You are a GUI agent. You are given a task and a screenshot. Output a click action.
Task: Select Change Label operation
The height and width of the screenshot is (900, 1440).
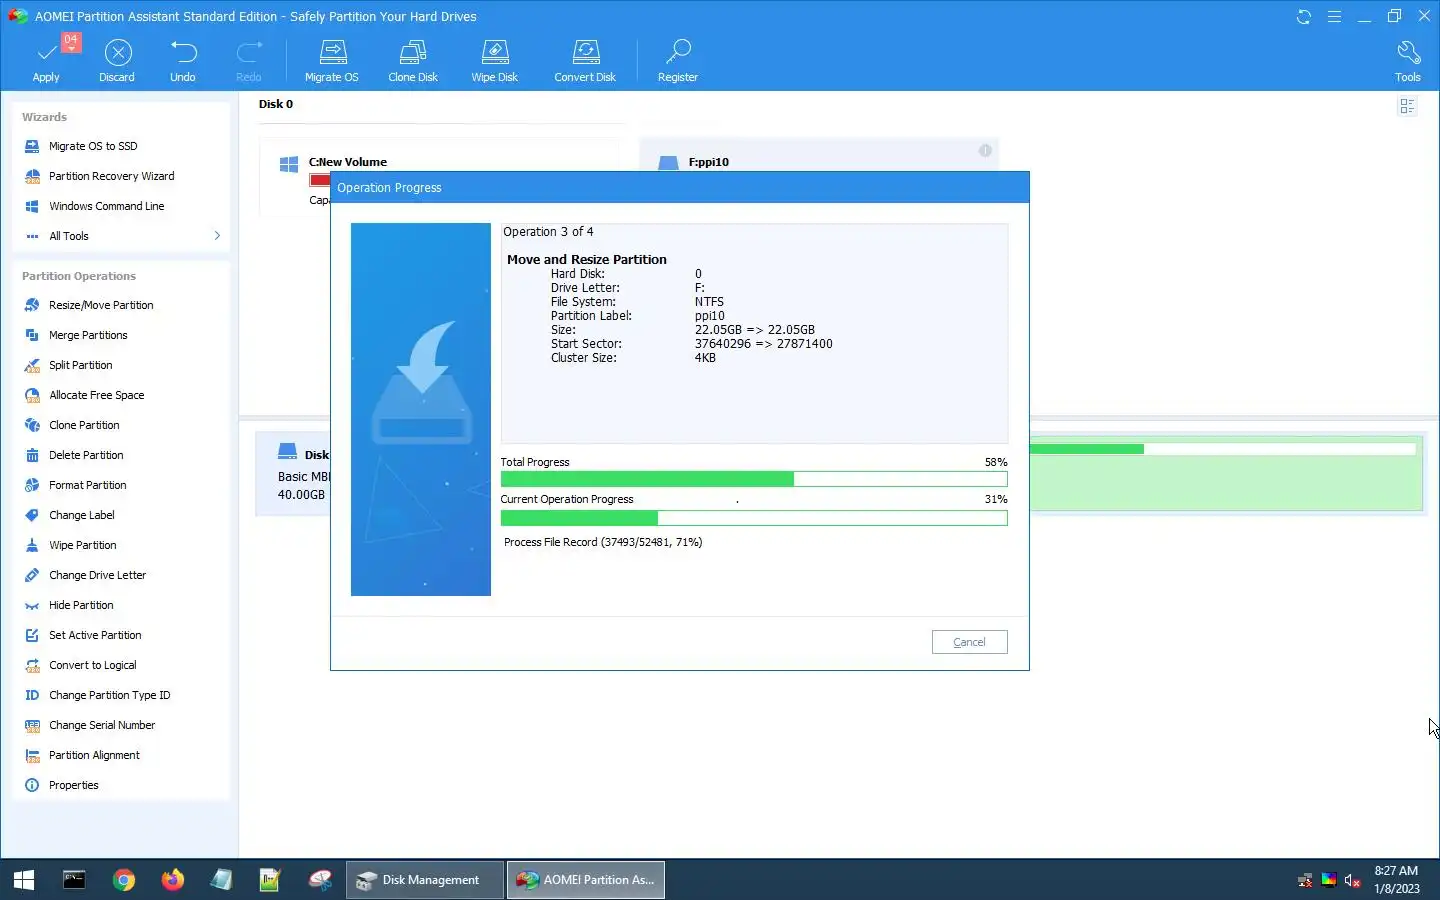pyautogui.click(x=81, y=515)
